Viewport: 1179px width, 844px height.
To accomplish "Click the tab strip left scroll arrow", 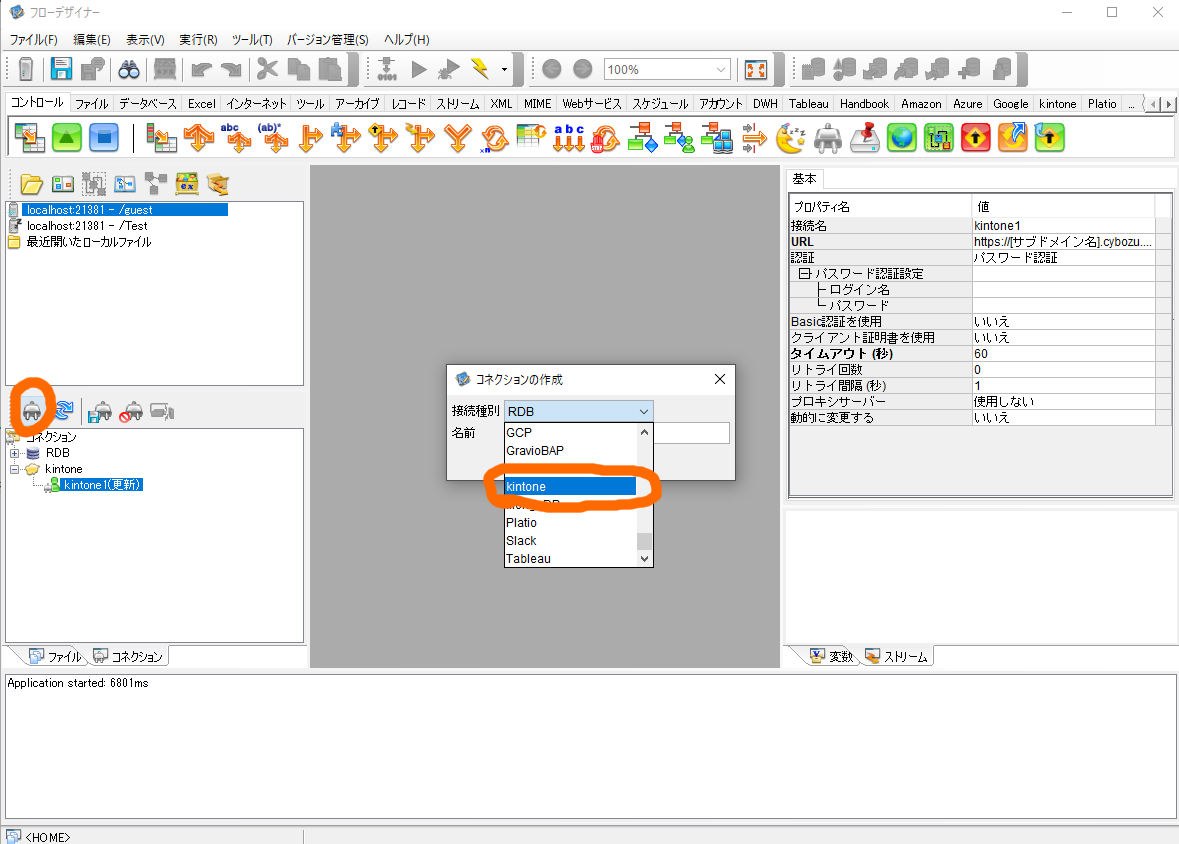I will (x=1153, y=105).
